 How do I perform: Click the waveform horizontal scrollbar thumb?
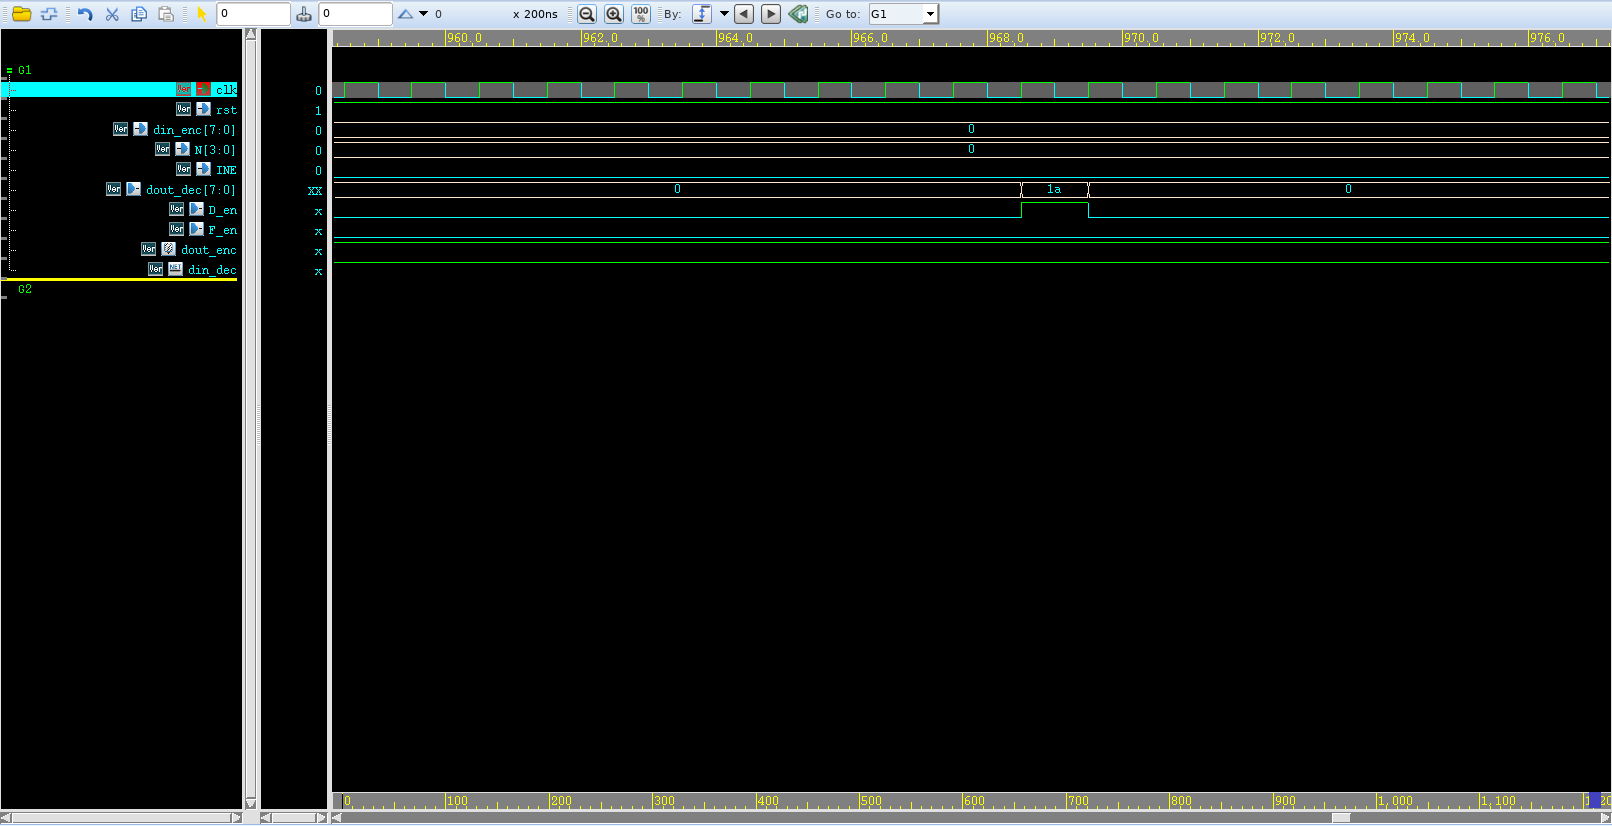pos(1341,817)
